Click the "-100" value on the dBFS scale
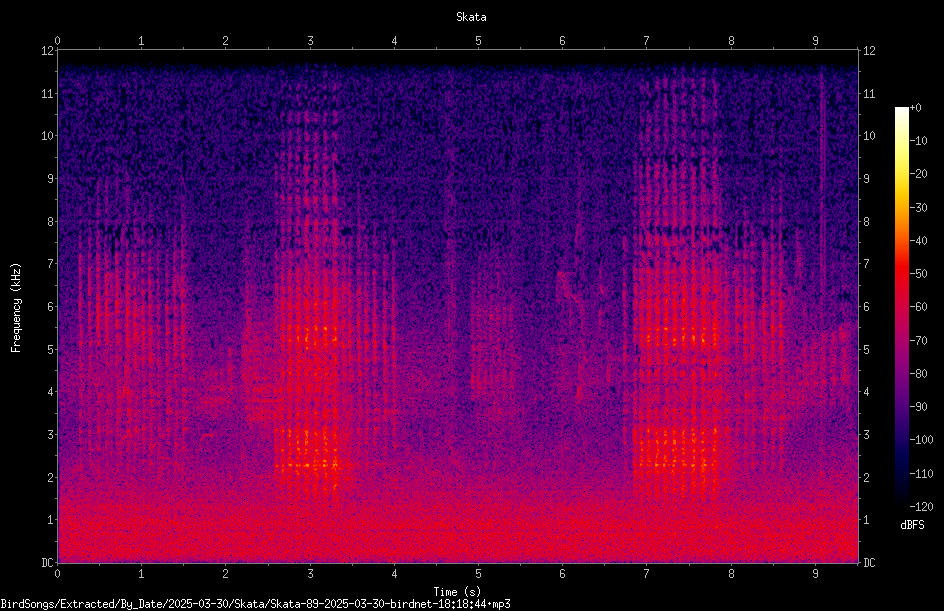944x611 pixels. pyautogui.click(x=921, y=440)
